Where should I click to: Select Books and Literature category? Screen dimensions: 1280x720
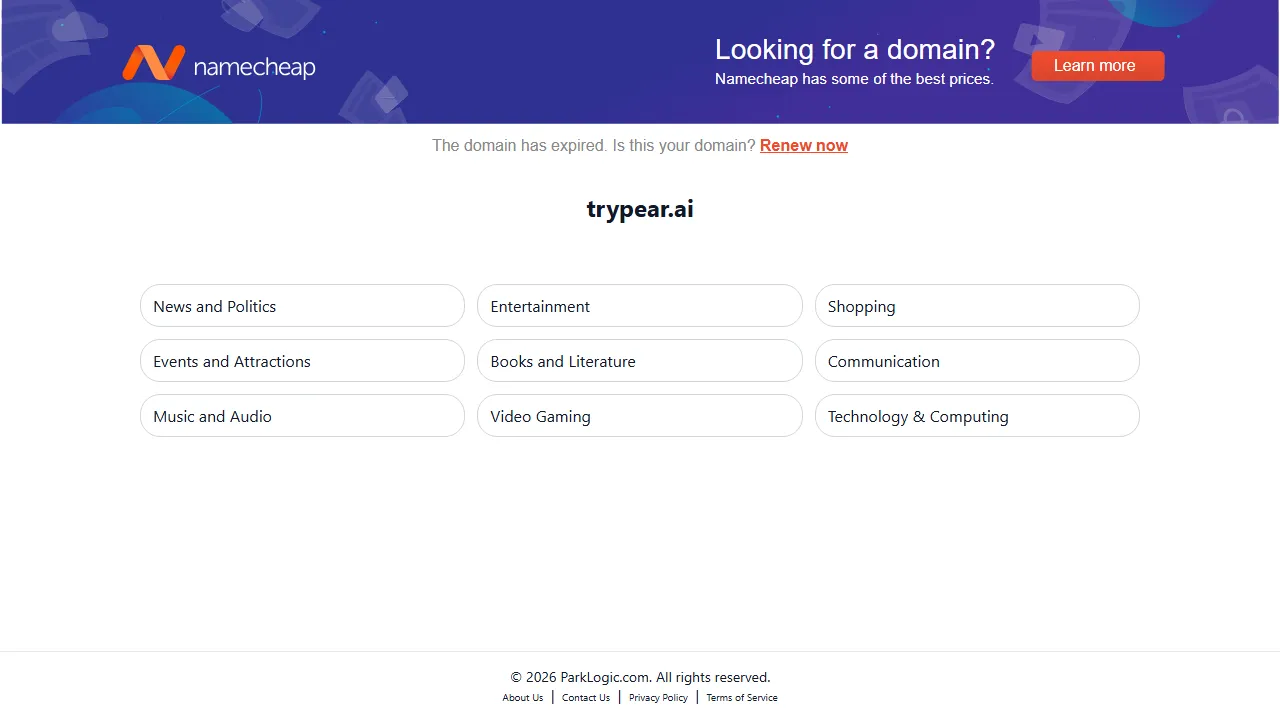click(640, 361)
